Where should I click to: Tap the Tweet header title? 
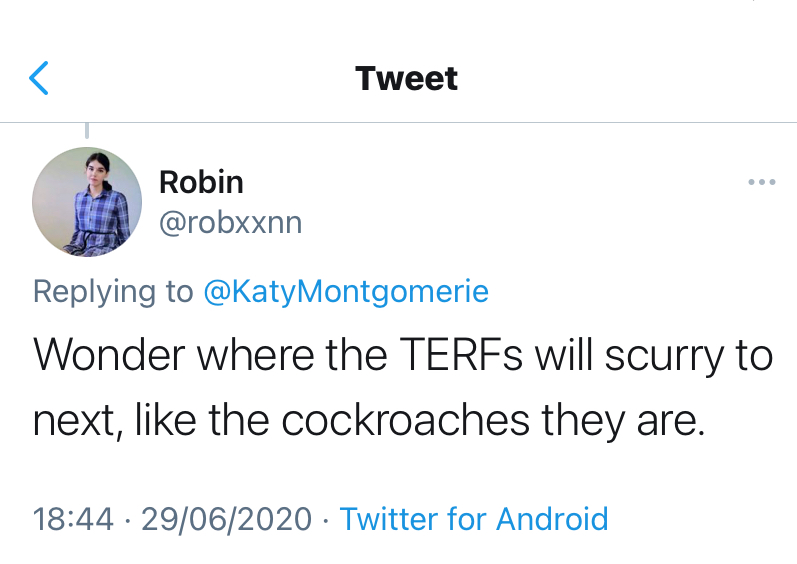(x=406, y=79)
